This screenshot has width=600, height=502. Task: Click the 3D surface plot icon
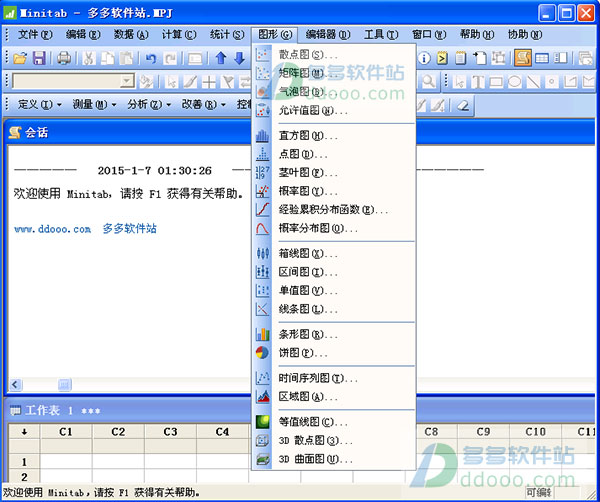coord(262,459)
